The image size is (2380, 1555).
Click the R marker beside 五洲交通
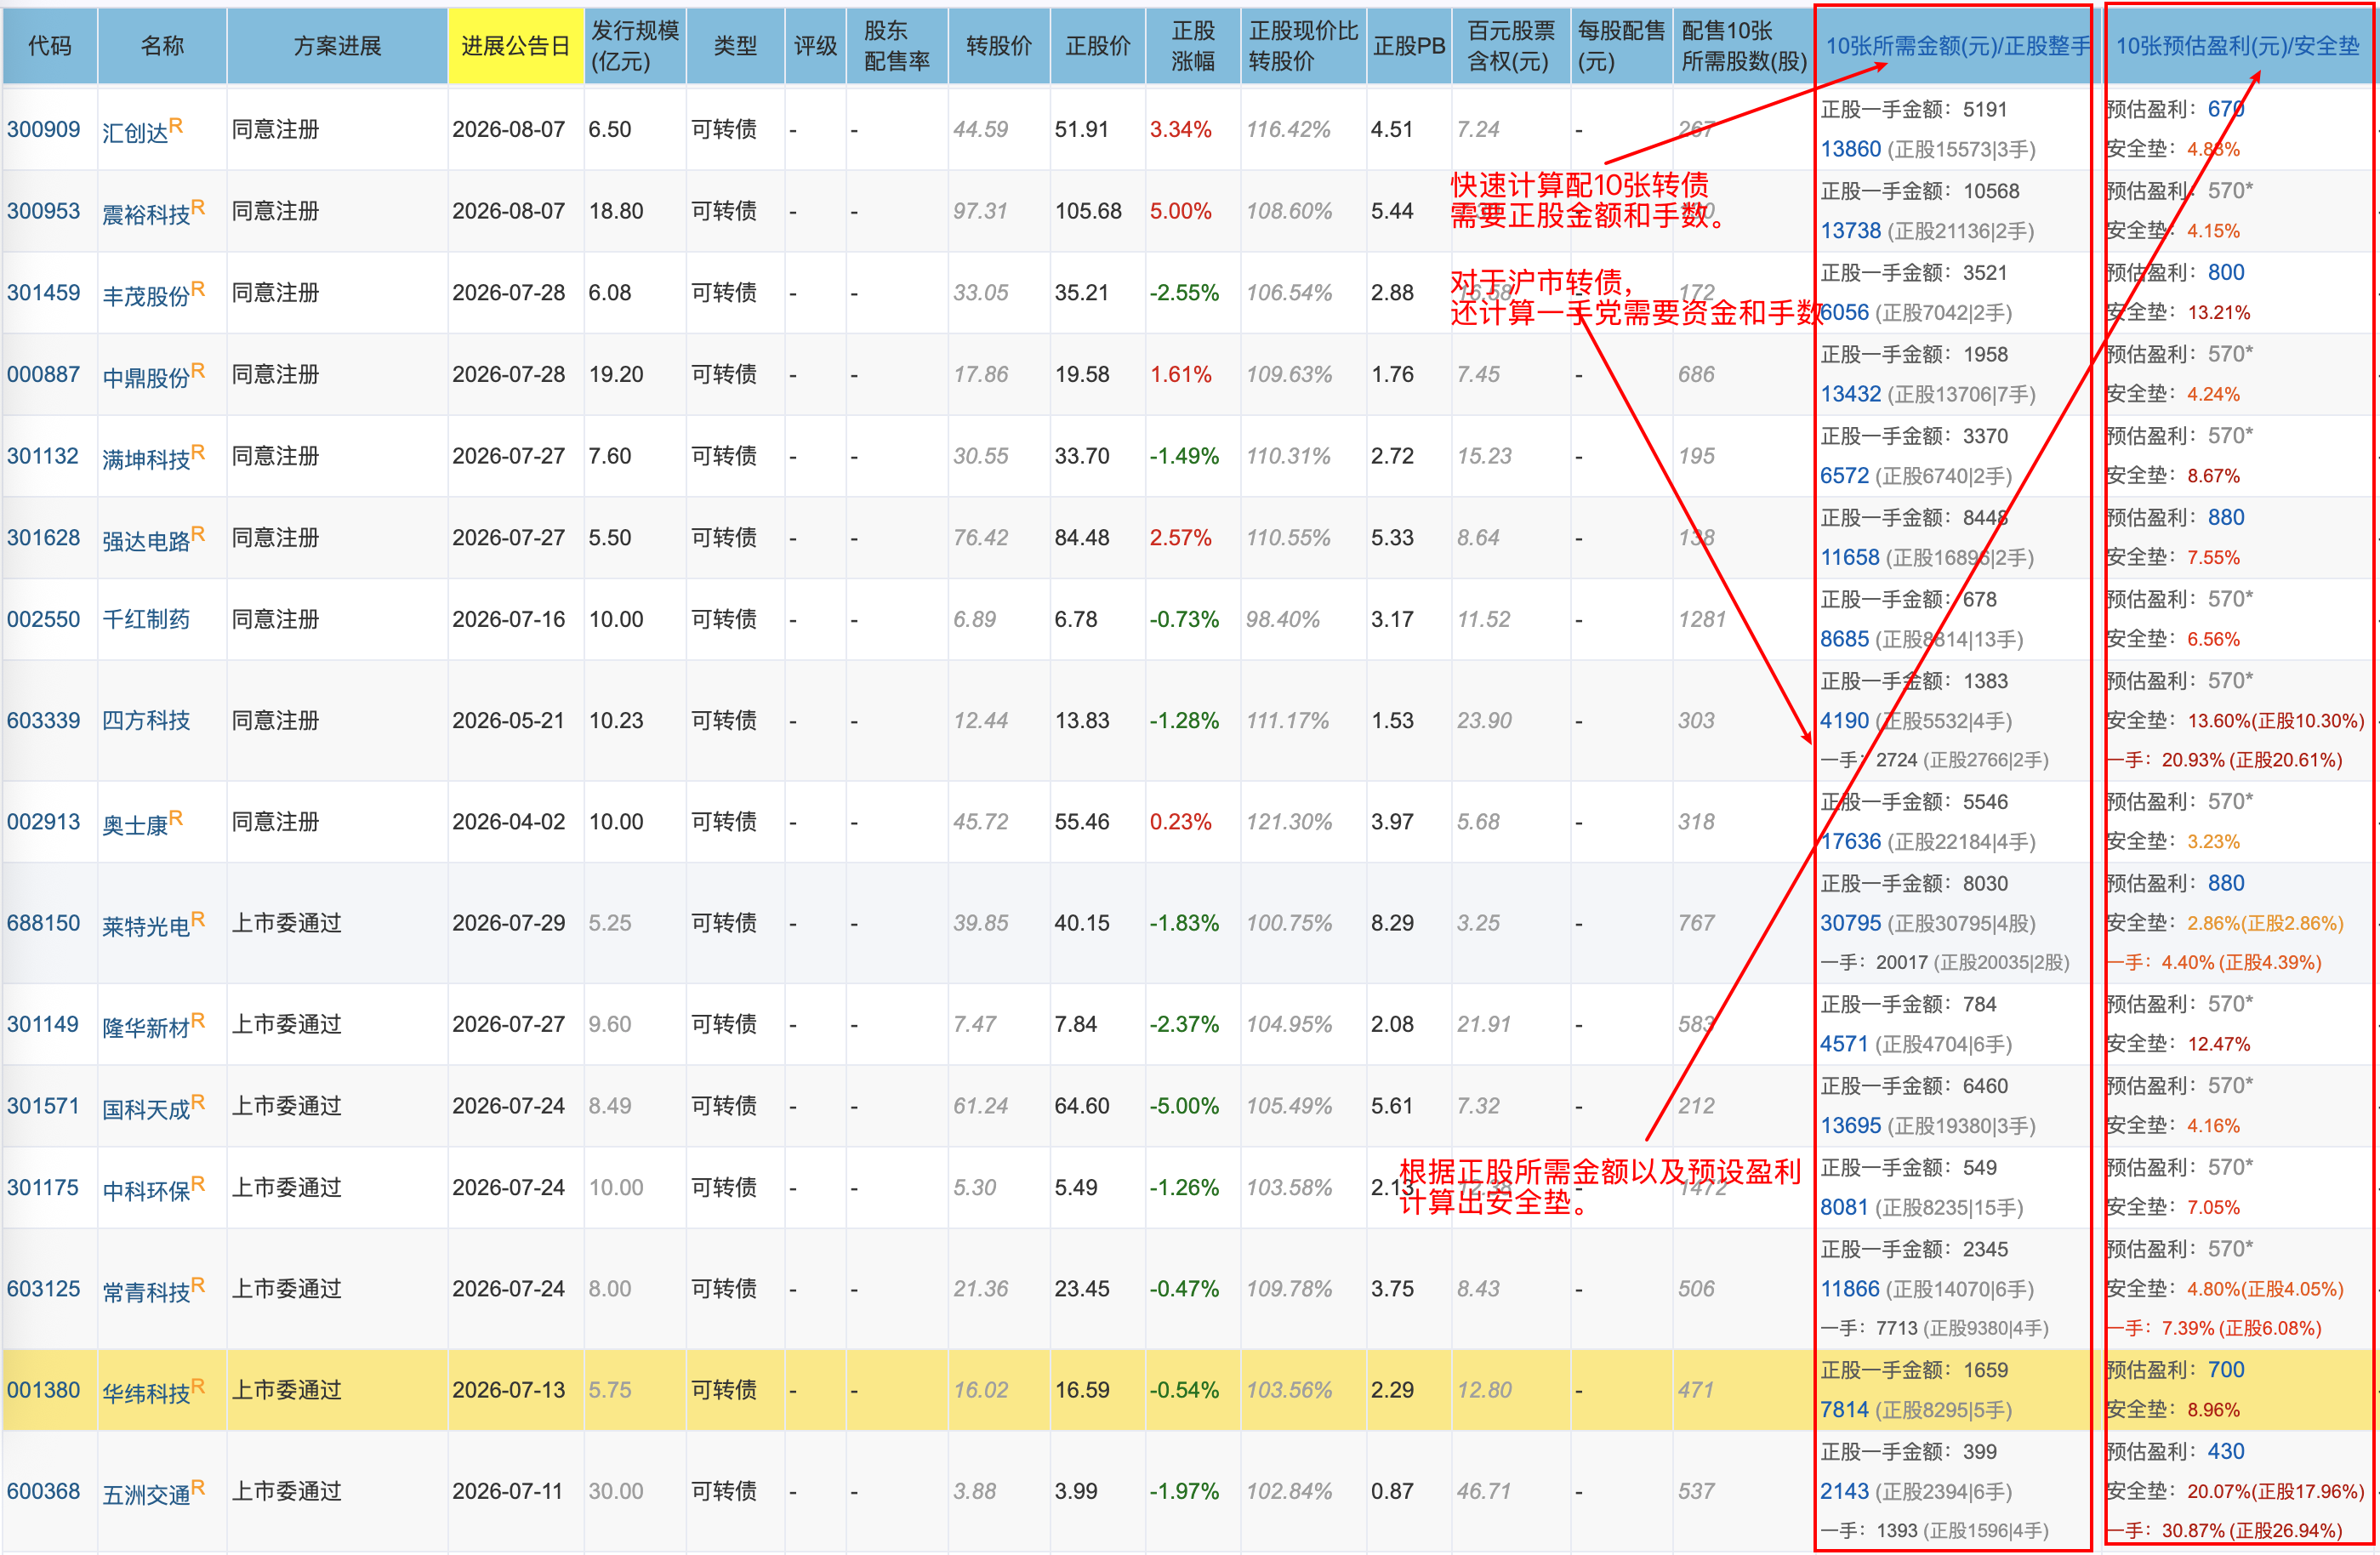(x=198, y=1487)
